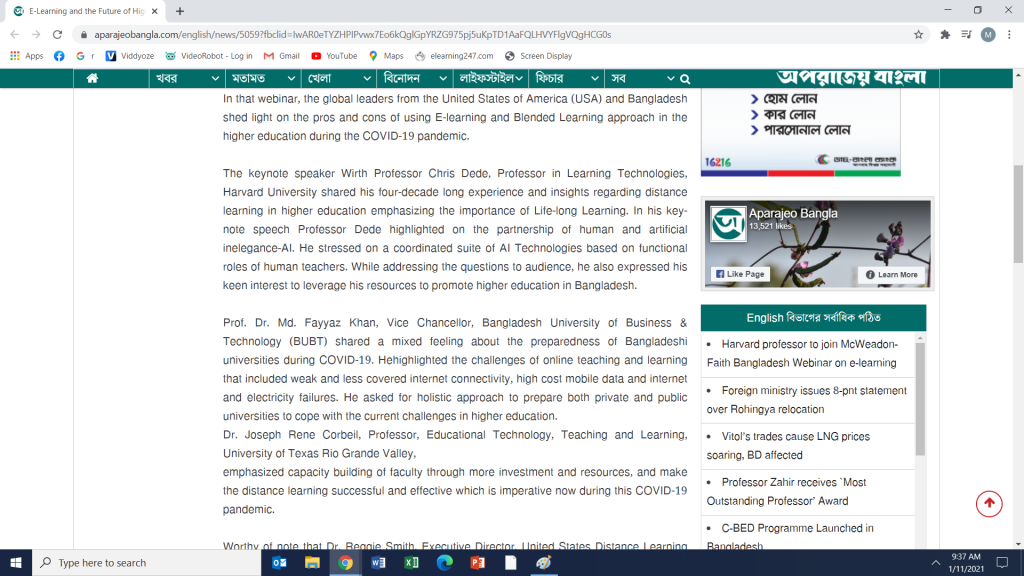Open Professor Zahir Most Outstanding Professor article
1024x576 pixels.
[x=786, y=491]
